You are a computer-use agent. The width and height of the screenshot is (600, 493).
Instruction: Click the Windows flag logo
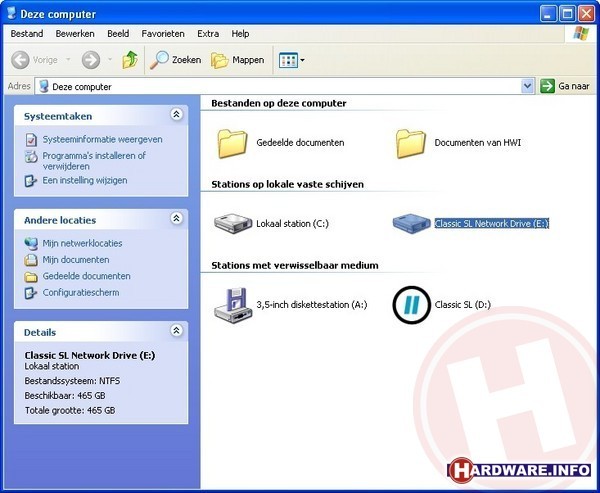(581, 34)
